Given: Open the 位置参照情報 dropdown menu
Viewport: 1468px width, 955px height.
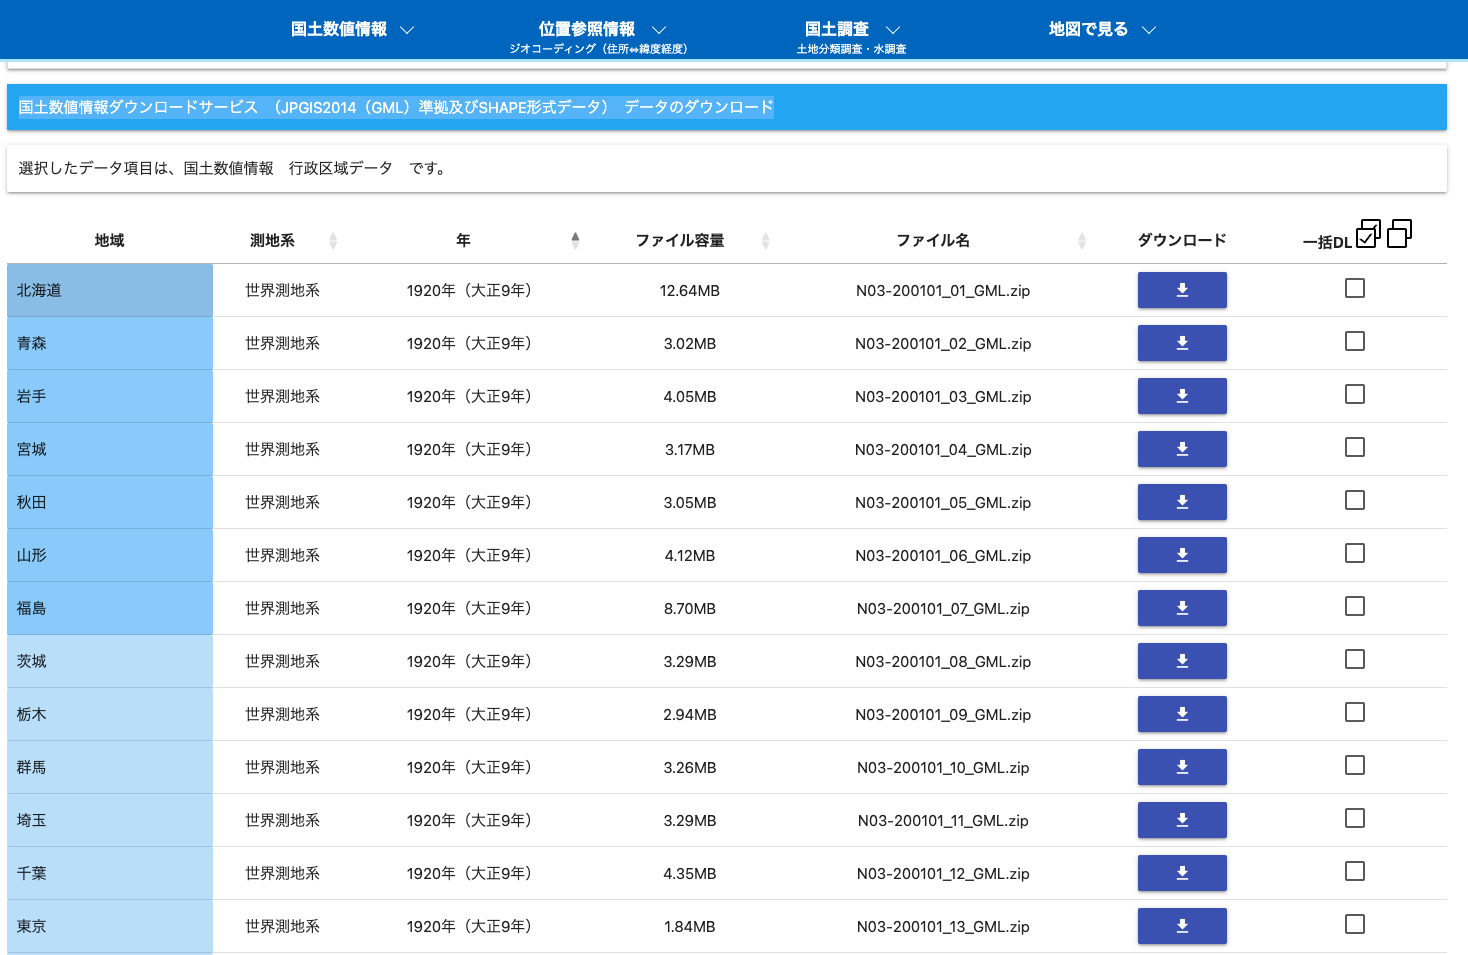Looking at the screenshot, I should pos(601,30).
